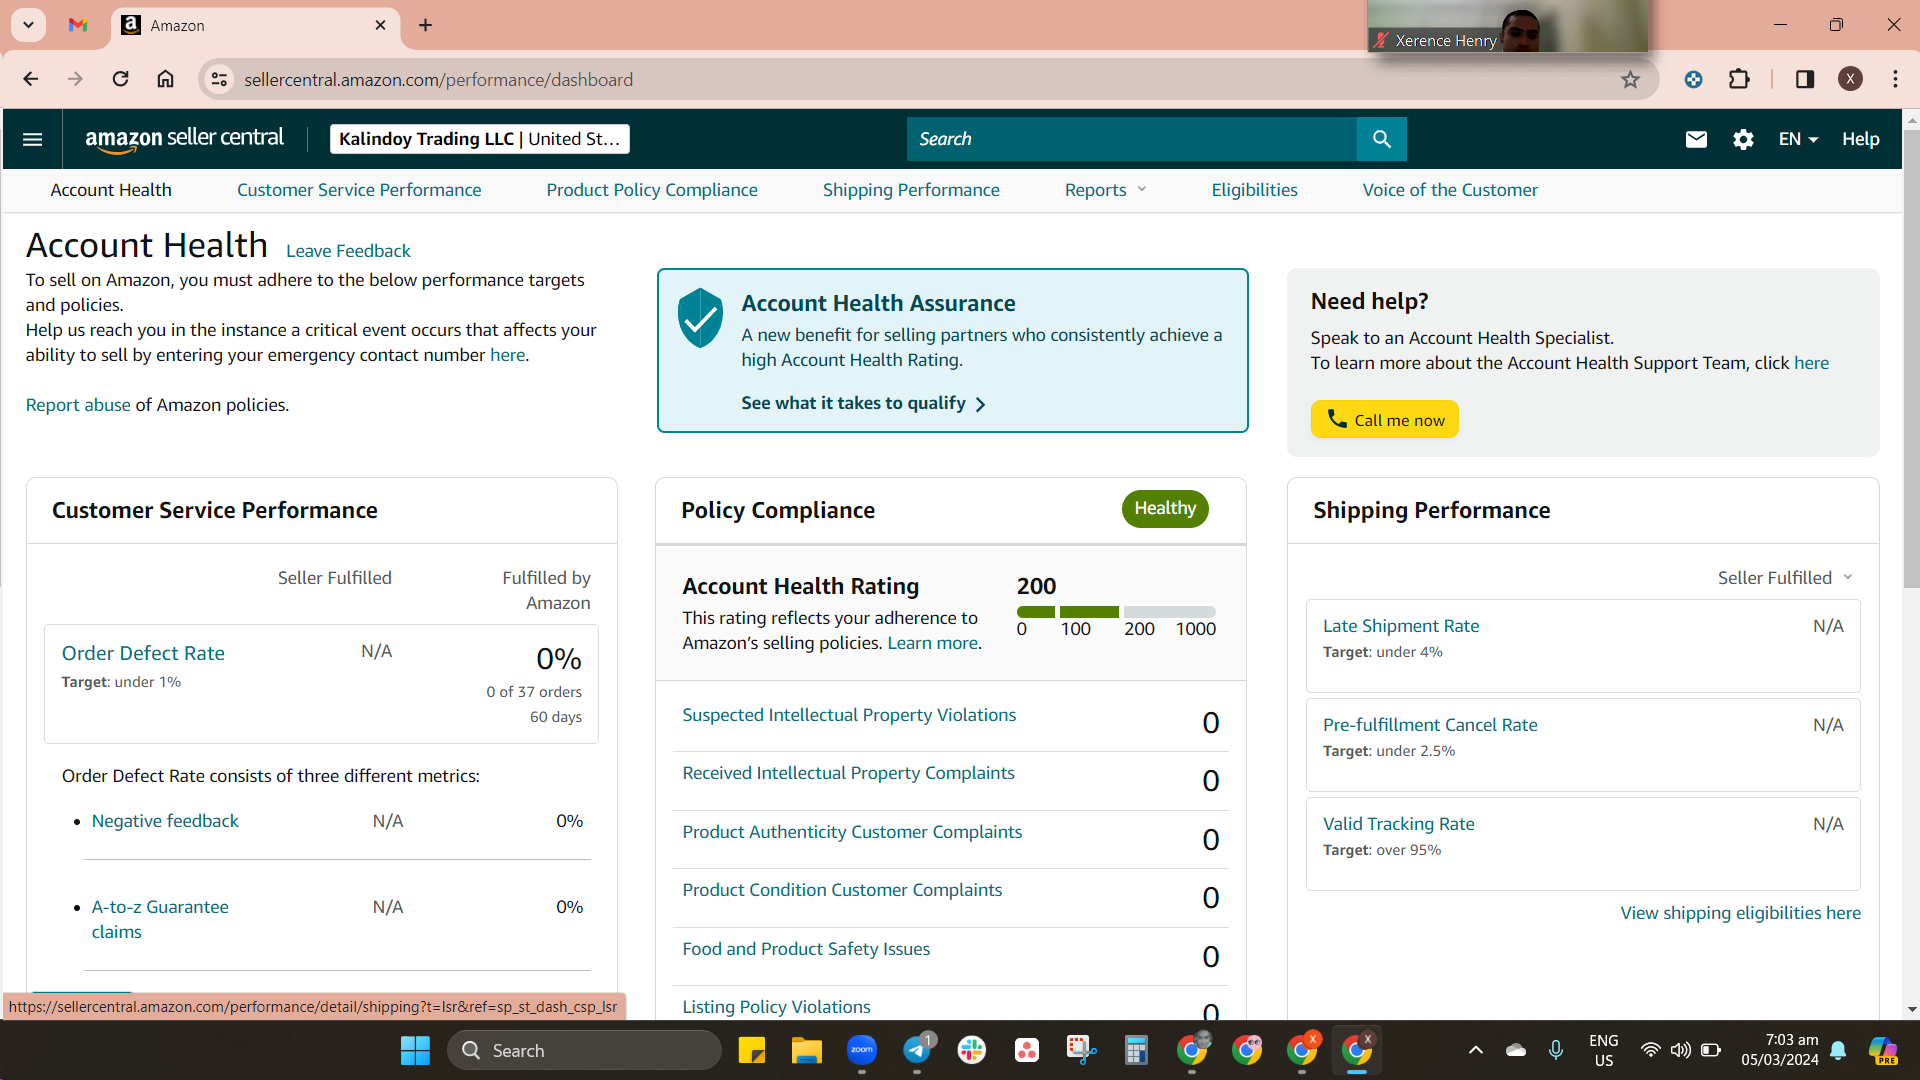Open the Windows Copilot icon
This screenshot has height=1080, width=1920.
click(1883, 1050)
